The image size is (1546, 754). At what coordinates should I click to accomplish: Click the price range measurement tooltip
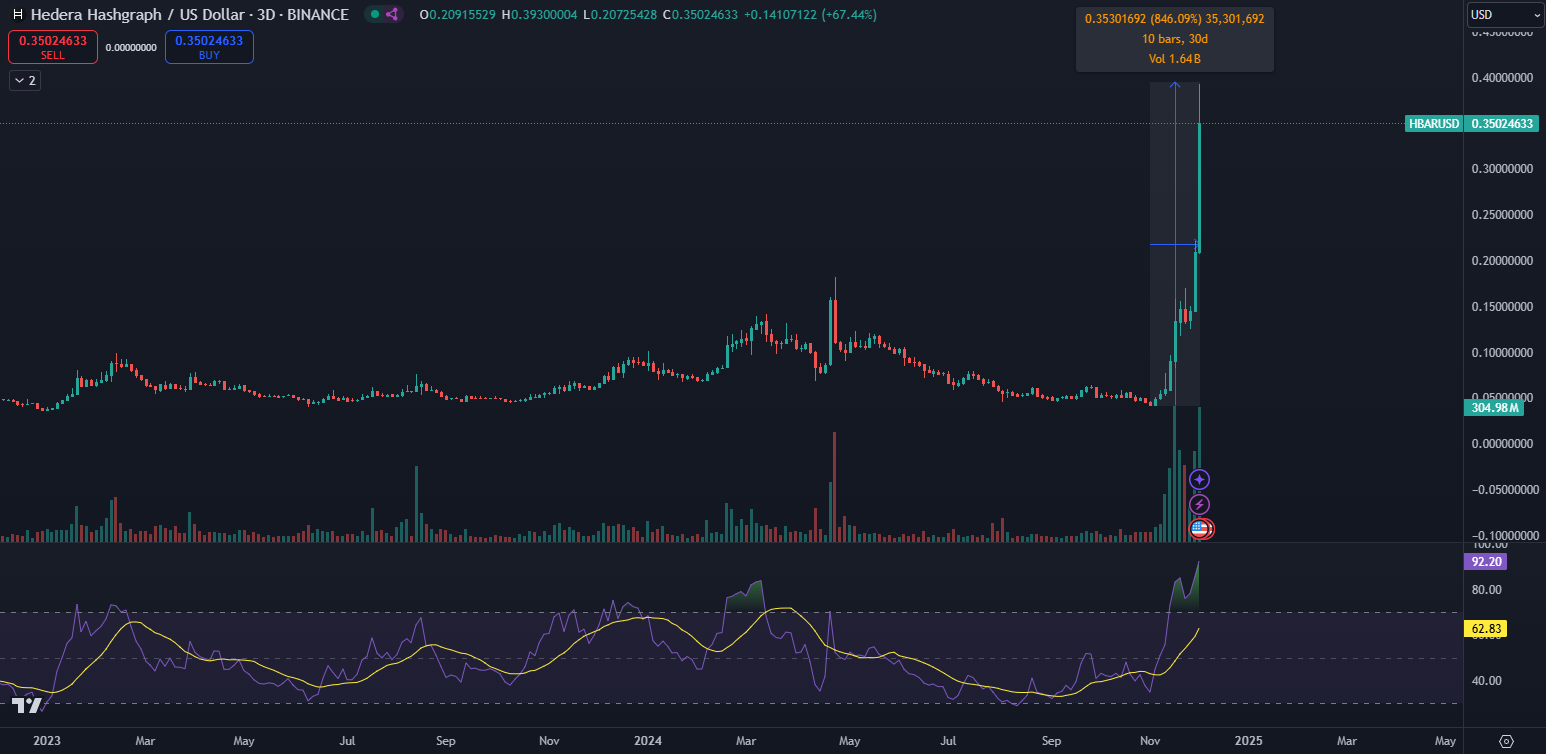[1174, 40]
